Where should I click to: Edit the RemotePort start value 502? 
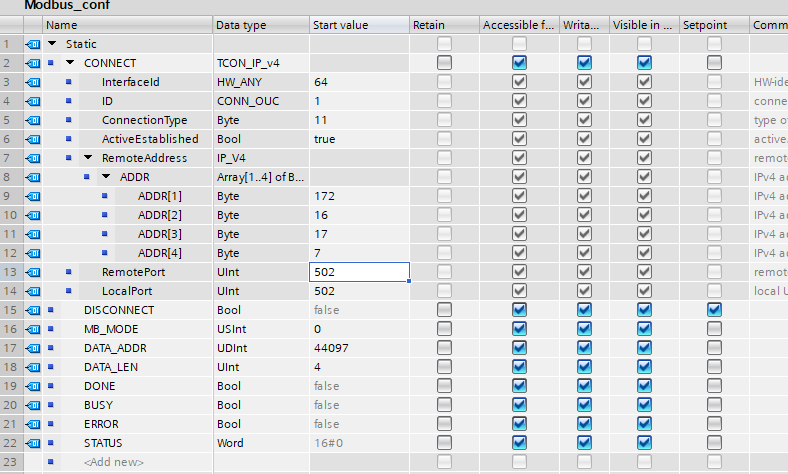359,272
